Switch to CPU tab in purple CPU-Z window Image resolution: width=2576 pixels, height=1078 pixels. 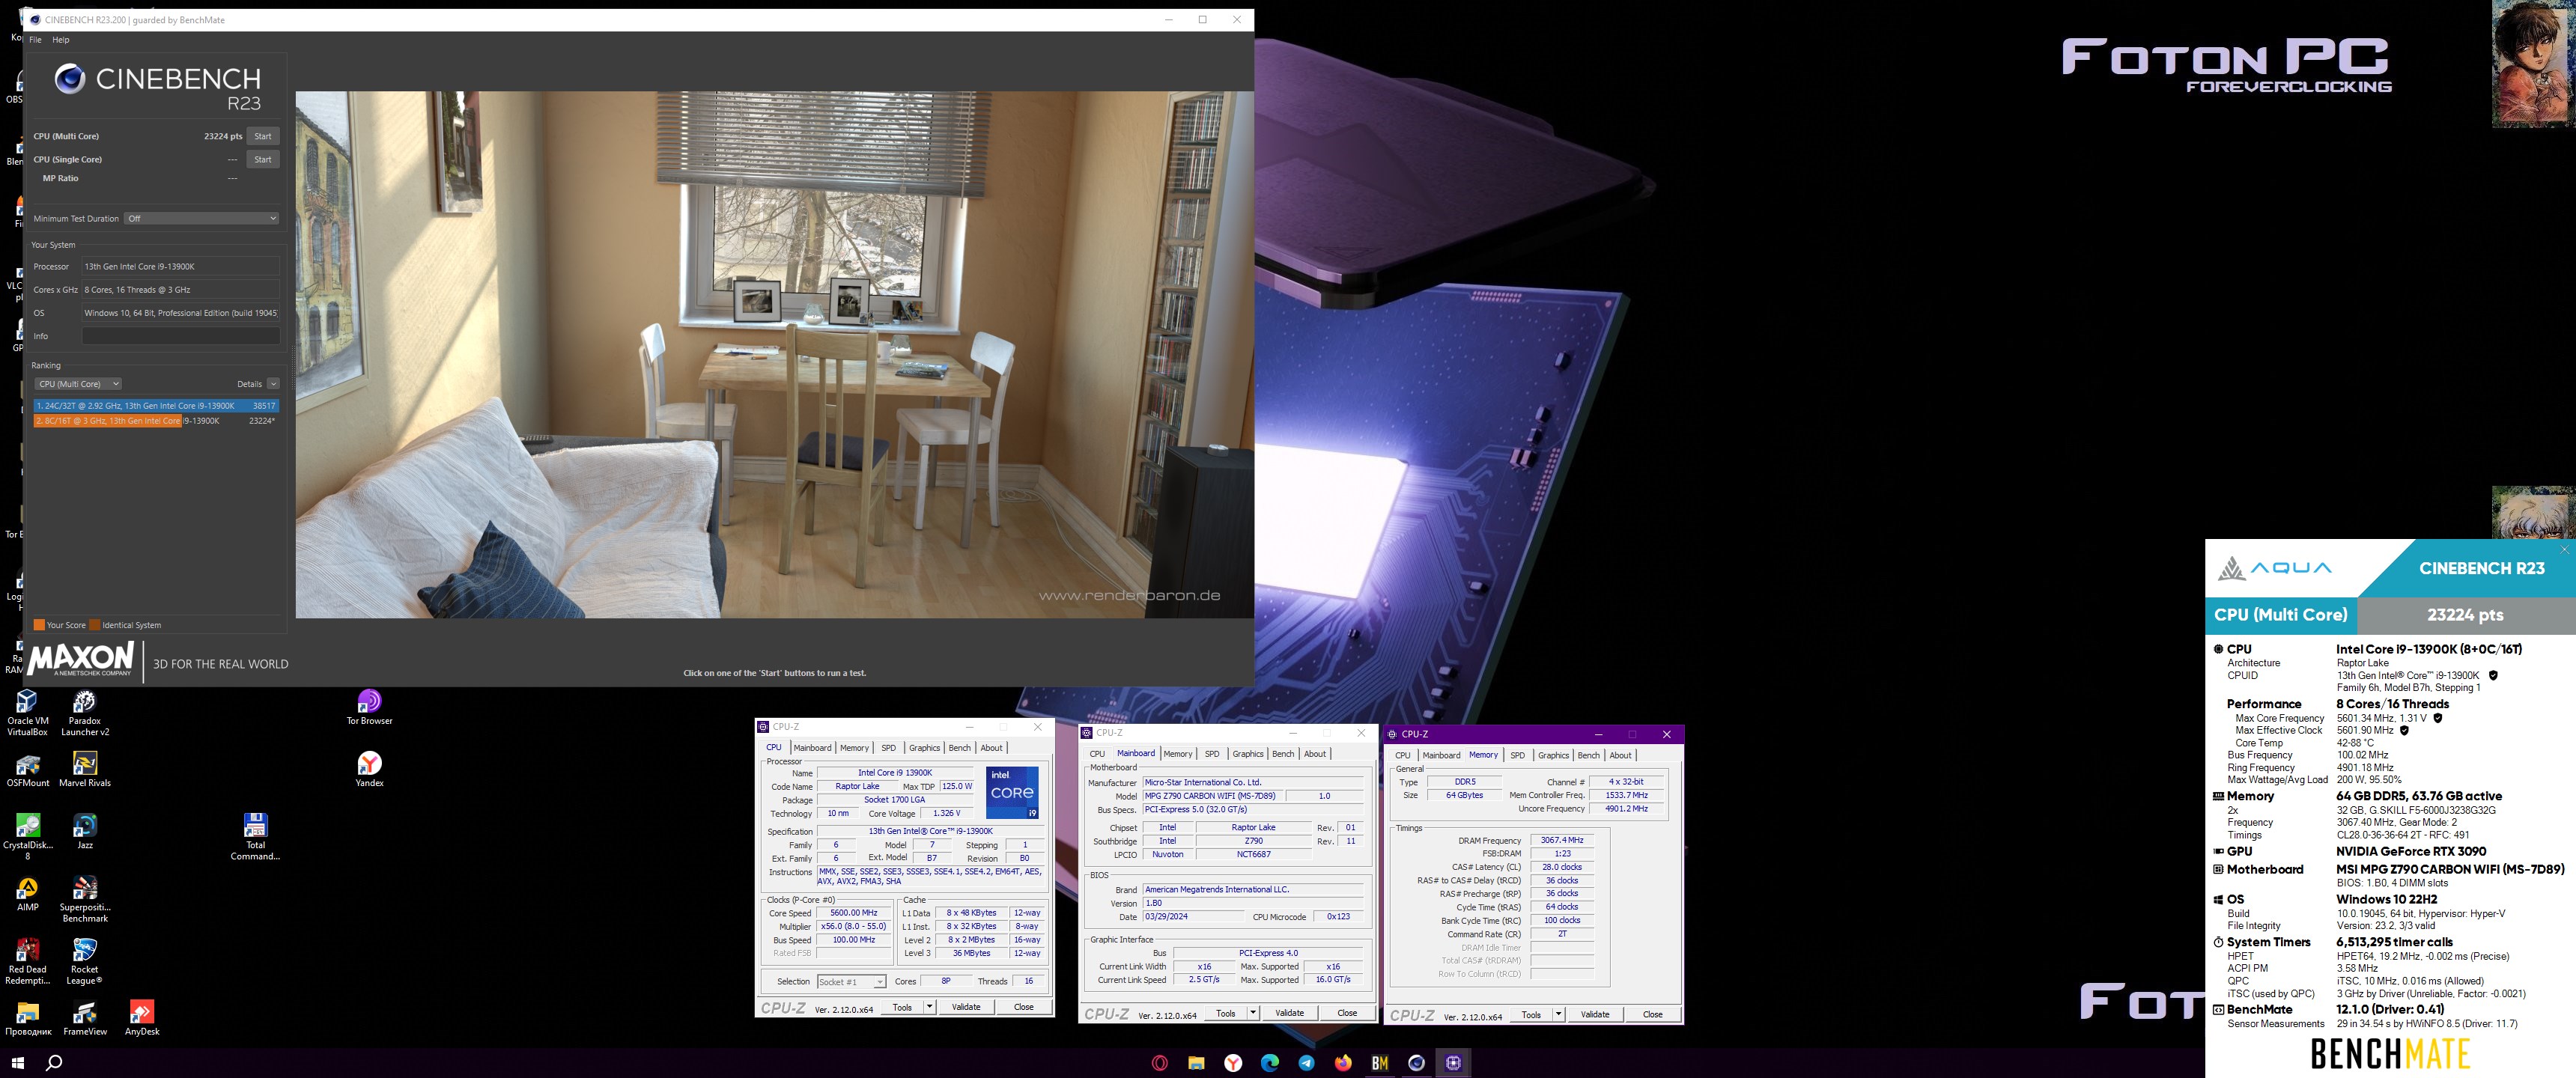[1402, 756]
